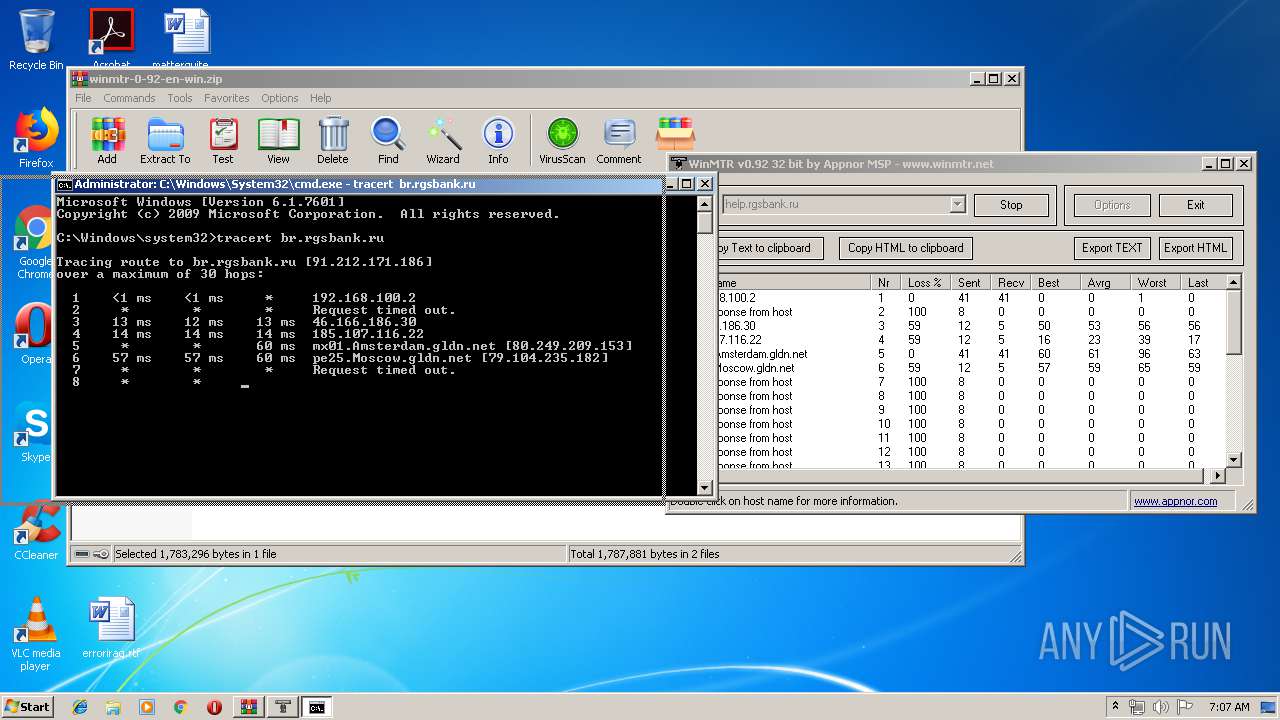Open the WinRAR File menu

[x=83, y=98]
